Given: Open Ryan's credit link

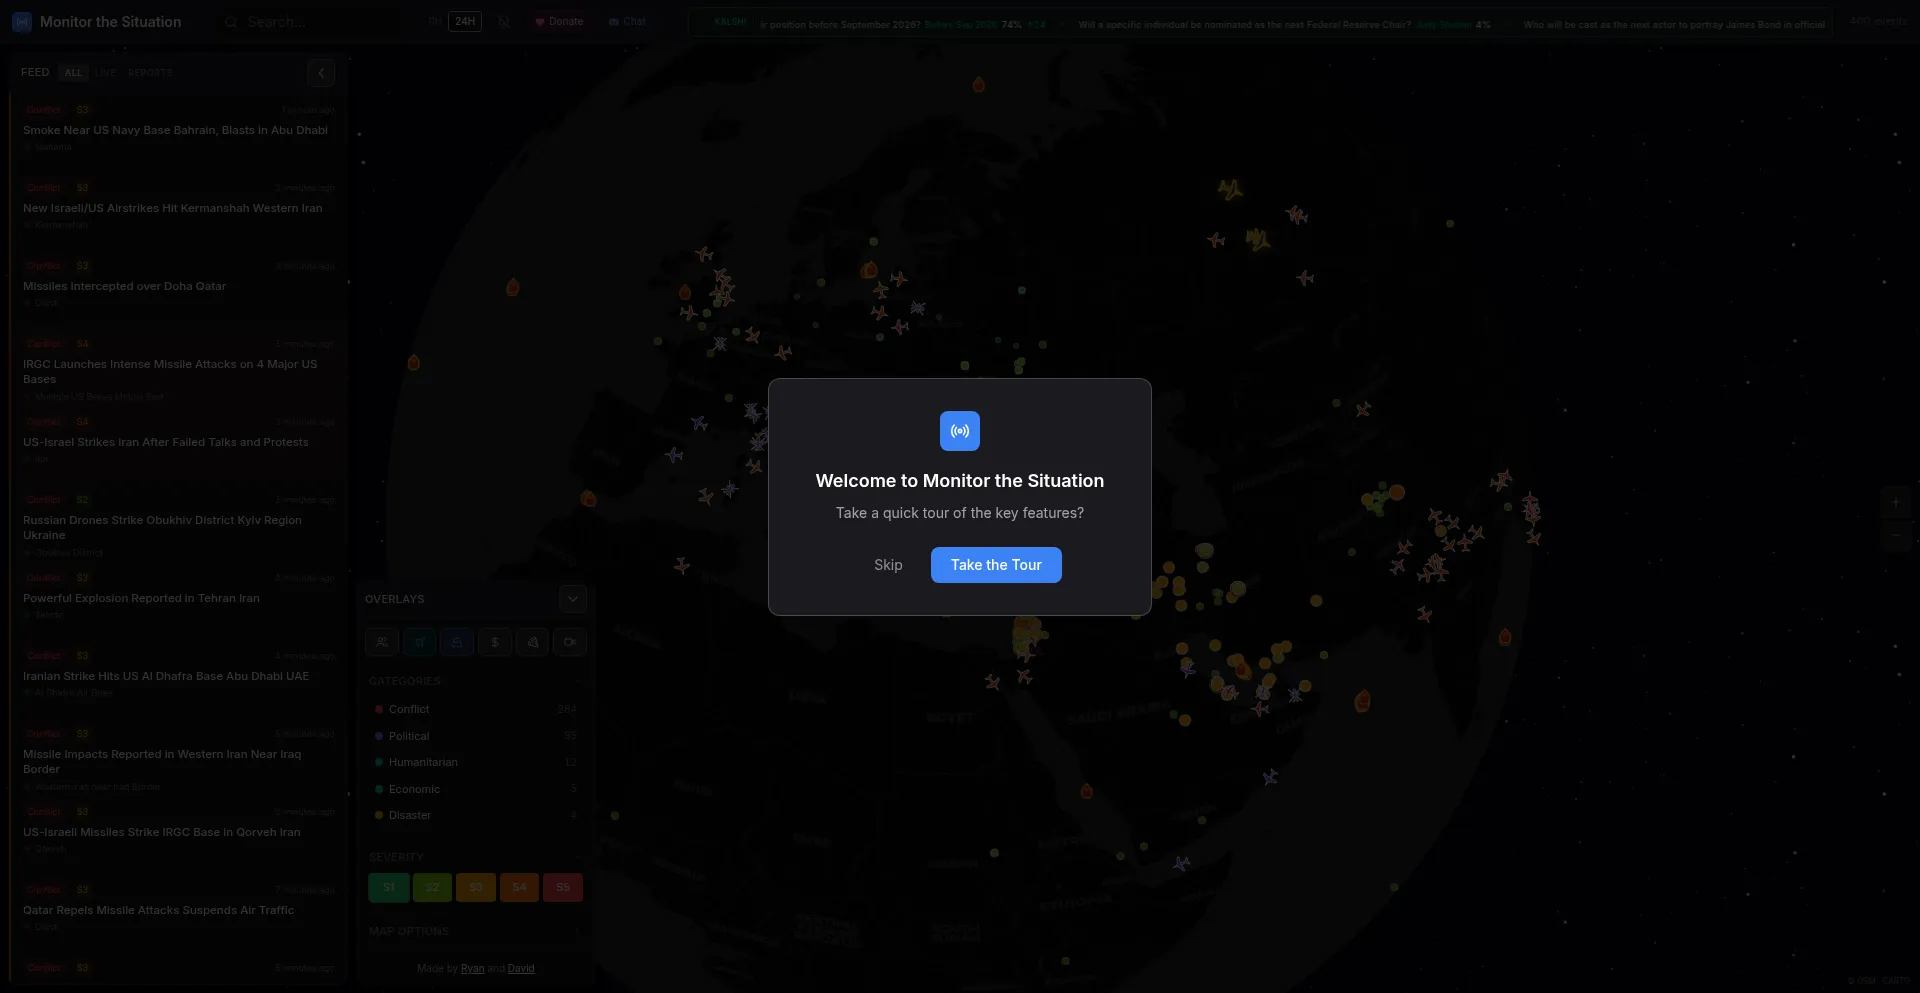Looking at the screenshot, I should (472, 968).
